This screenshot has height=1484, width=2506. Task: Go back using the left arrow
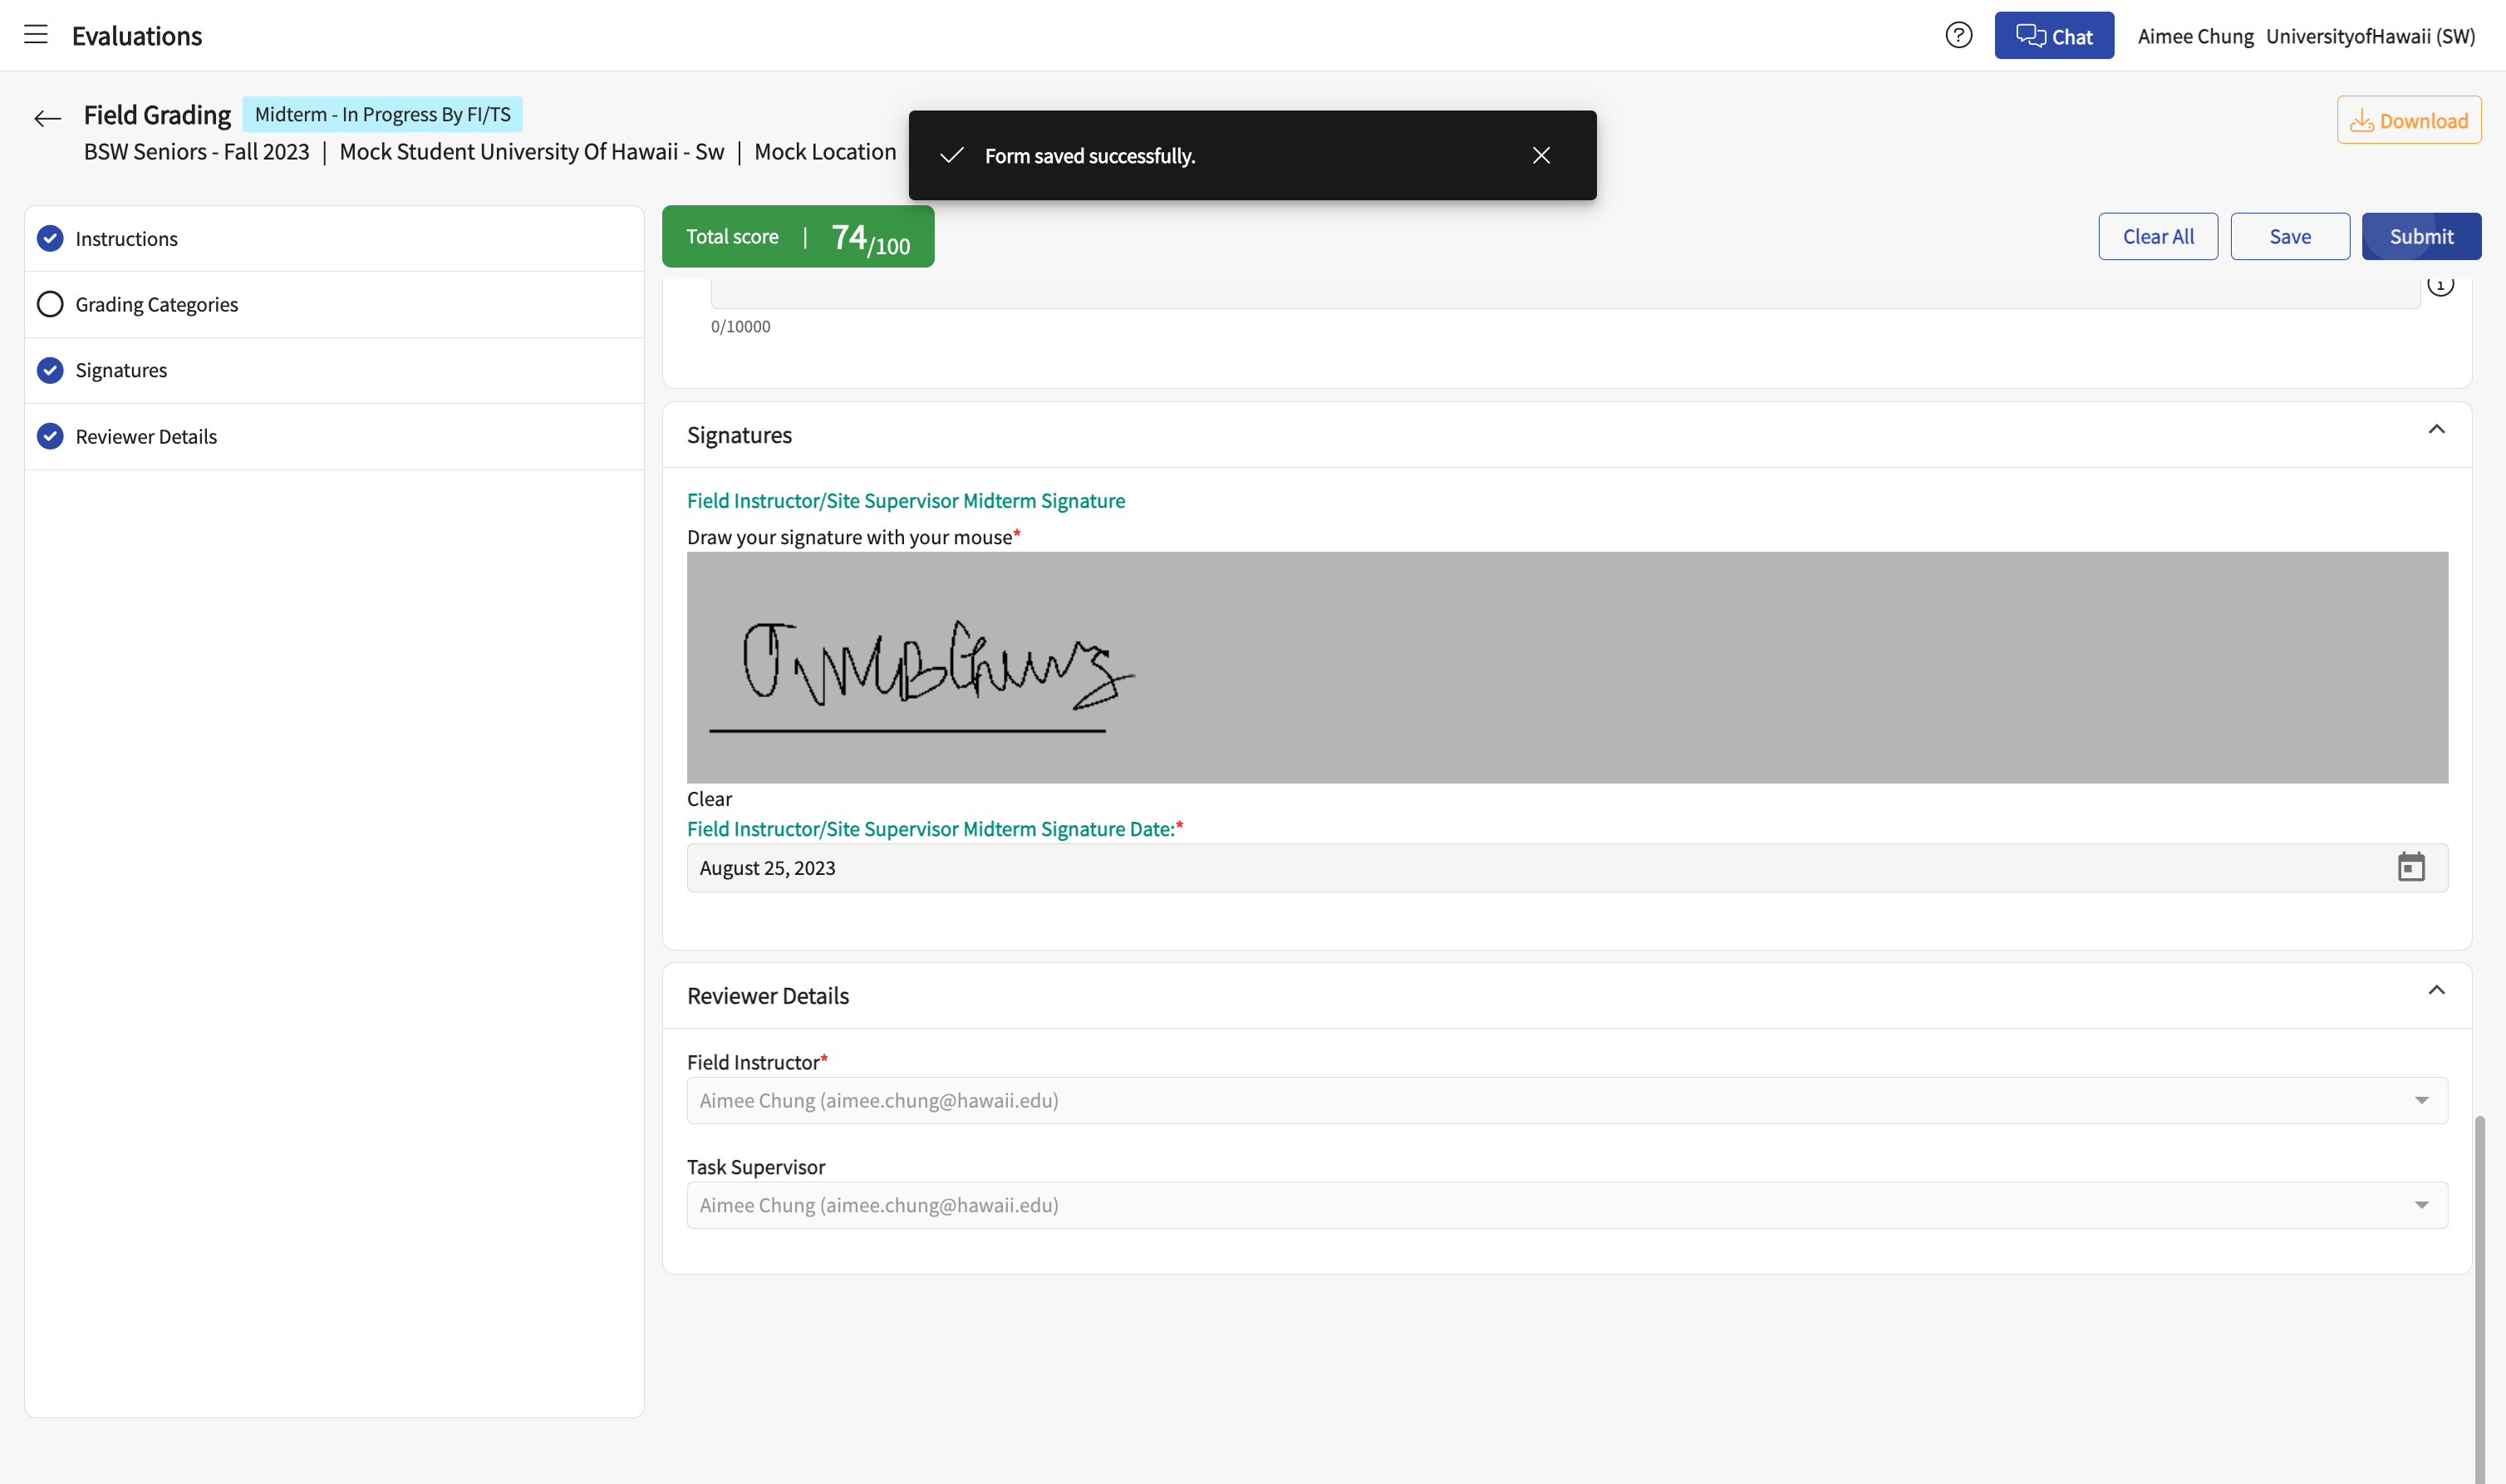(47, 119)
